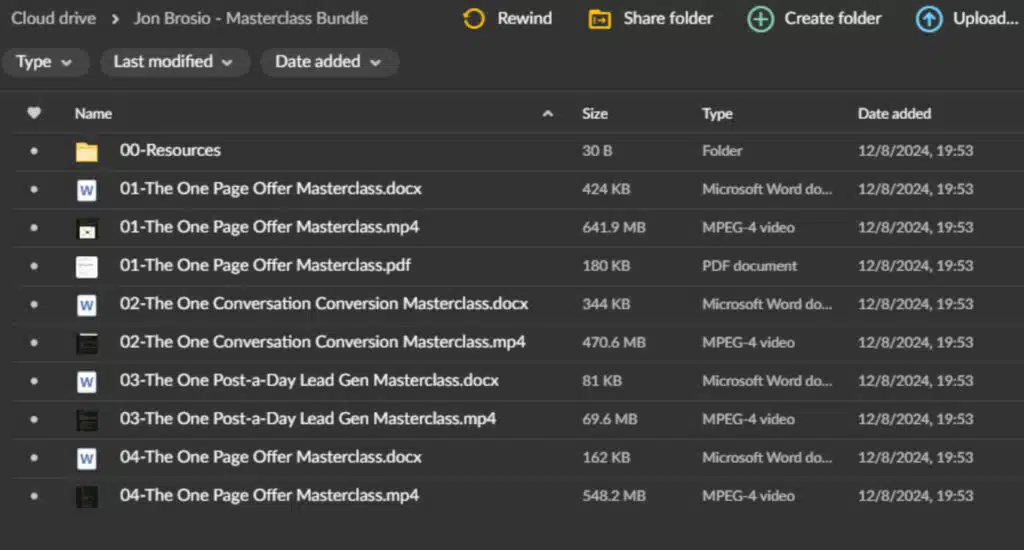Click the Share folder icon
Viewport: 1024px width, 550px height.
click(600, 20)
